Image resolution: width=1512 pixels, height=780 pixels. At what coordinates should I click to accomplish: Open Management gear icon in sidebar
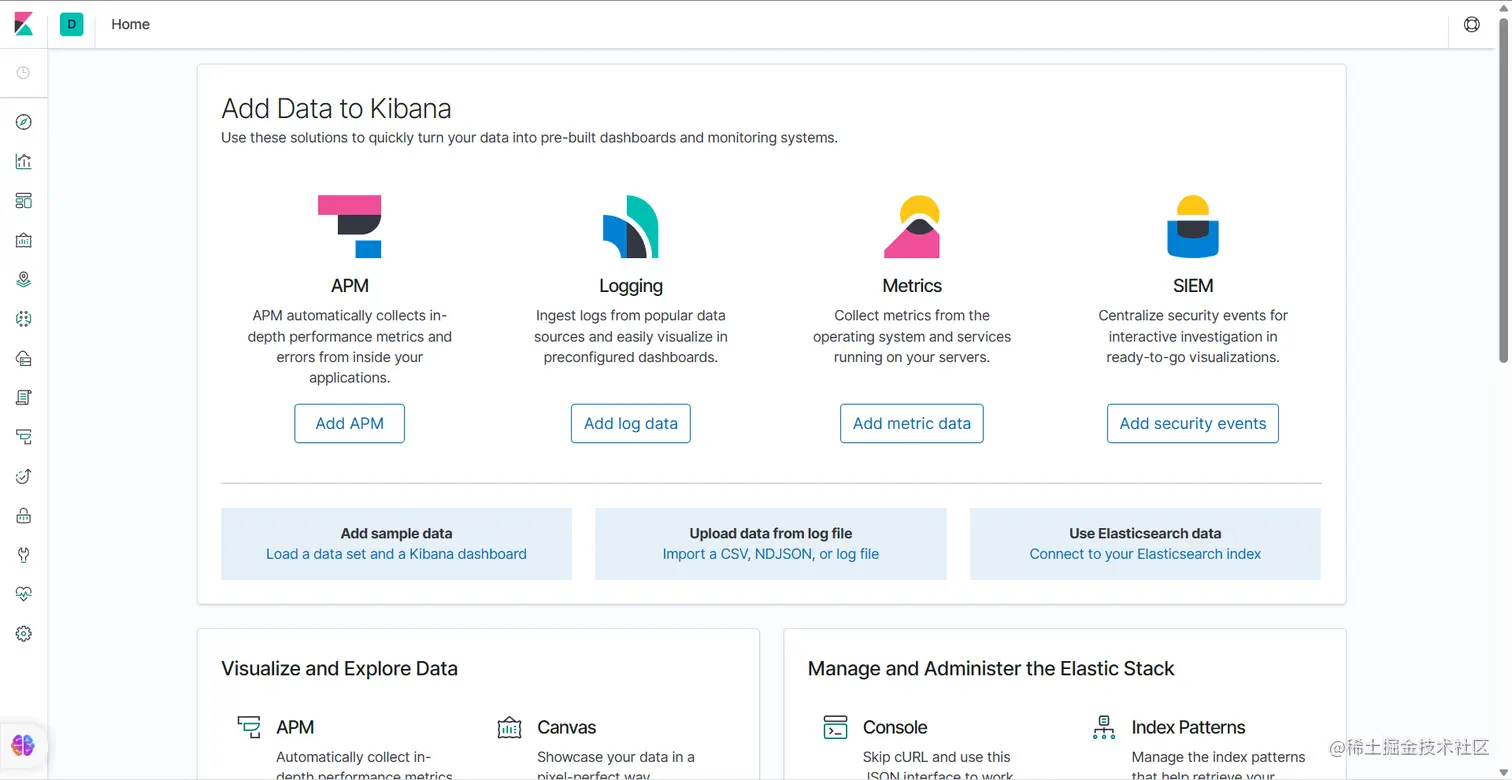pos(24,634)
